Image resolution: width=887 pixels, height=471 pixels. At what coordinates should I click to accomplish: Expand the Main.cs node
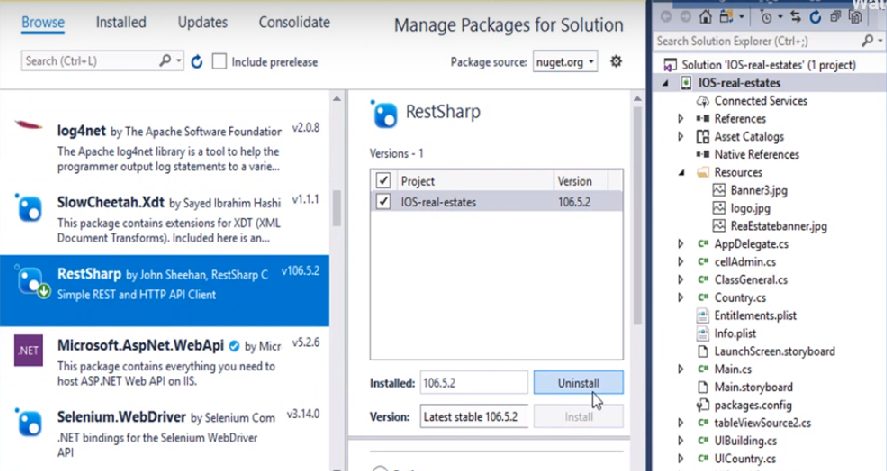click(681, 369)
